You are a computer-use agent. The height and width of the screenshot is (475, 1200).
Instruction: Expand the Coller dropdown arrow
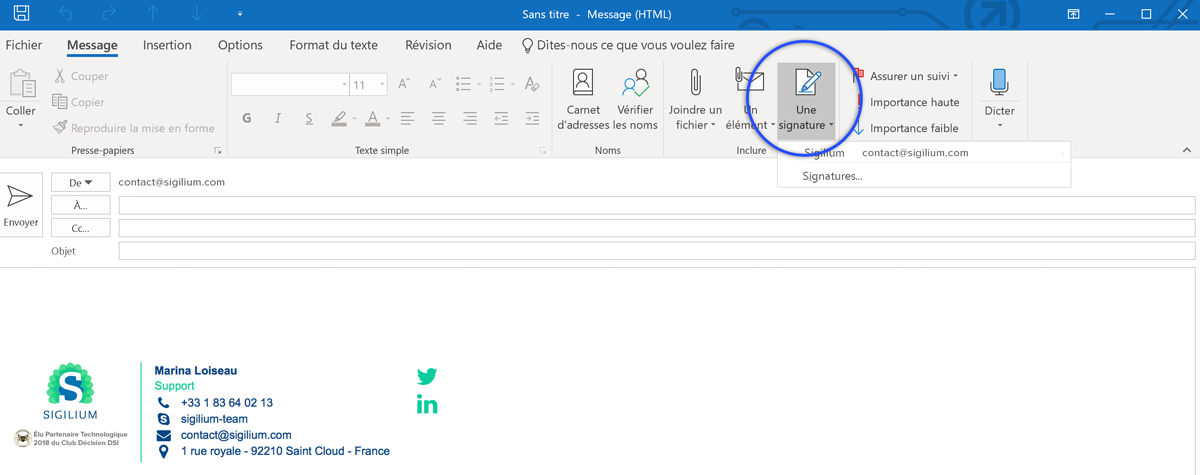21,126
